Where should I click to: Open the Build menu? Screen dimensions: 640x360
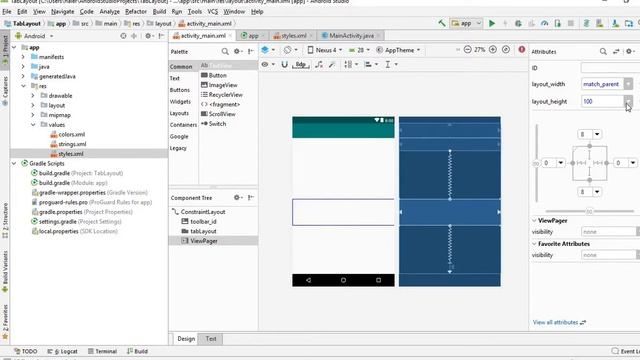pos(159,11)
